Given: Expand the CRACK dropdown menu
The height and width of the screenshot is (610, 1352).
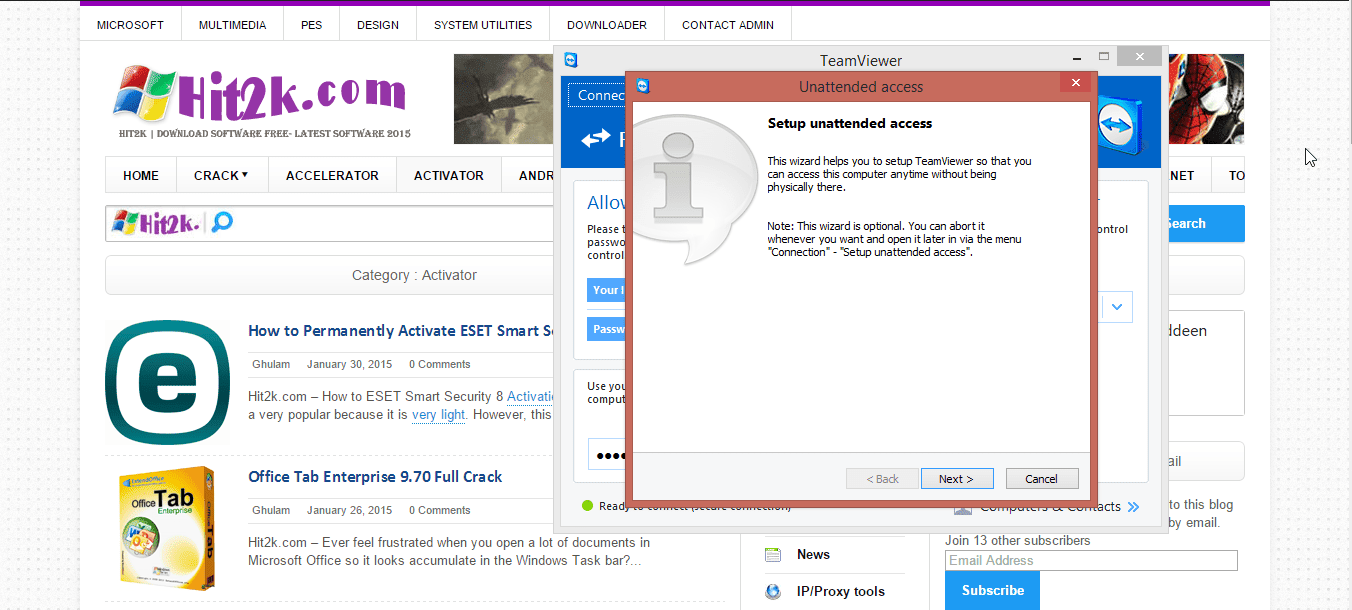Looking at the screenshot, I should pyautogui.click(x=221, y=175).
